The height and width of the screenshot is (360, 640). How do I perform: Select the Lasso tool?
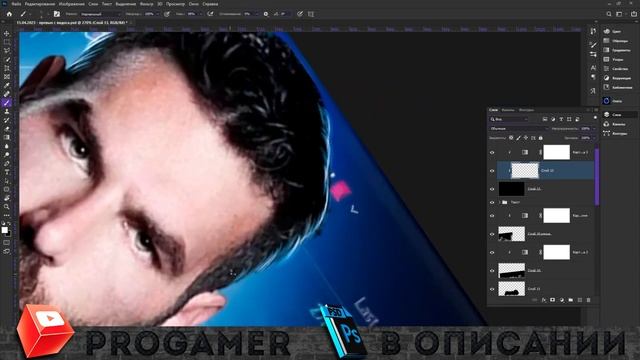[x=7, y=51]
